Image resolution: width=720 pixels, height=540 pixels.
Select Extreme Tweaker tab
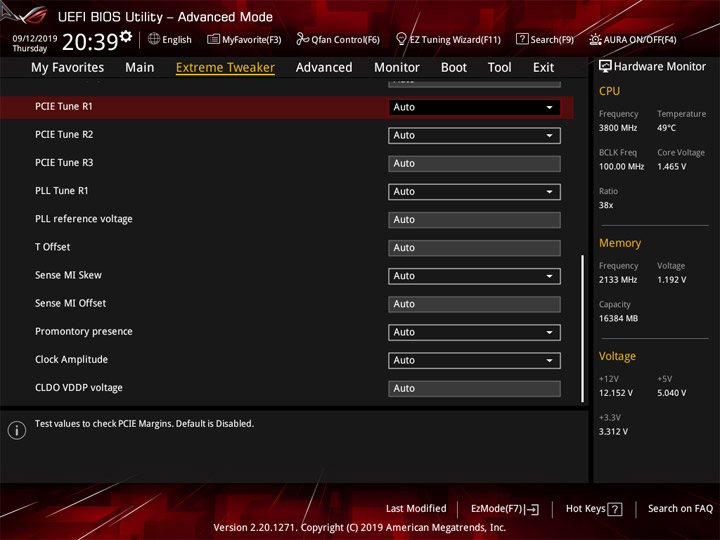click(x=225, y=68)
